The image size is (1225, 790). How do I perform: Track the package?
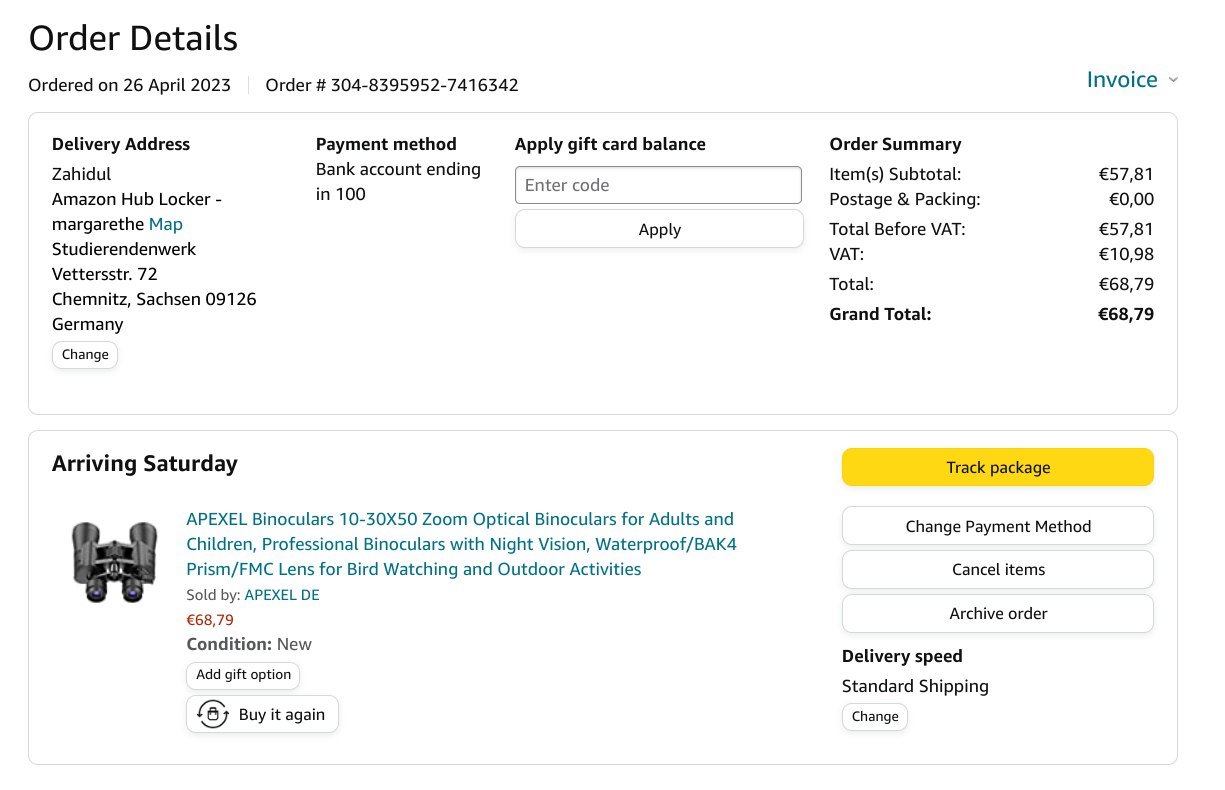[x=997, y=467]
